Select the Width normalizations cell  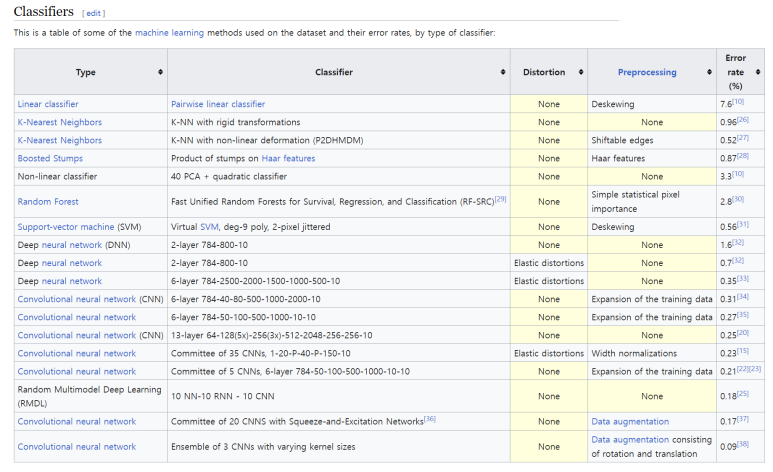pos(652,354)
